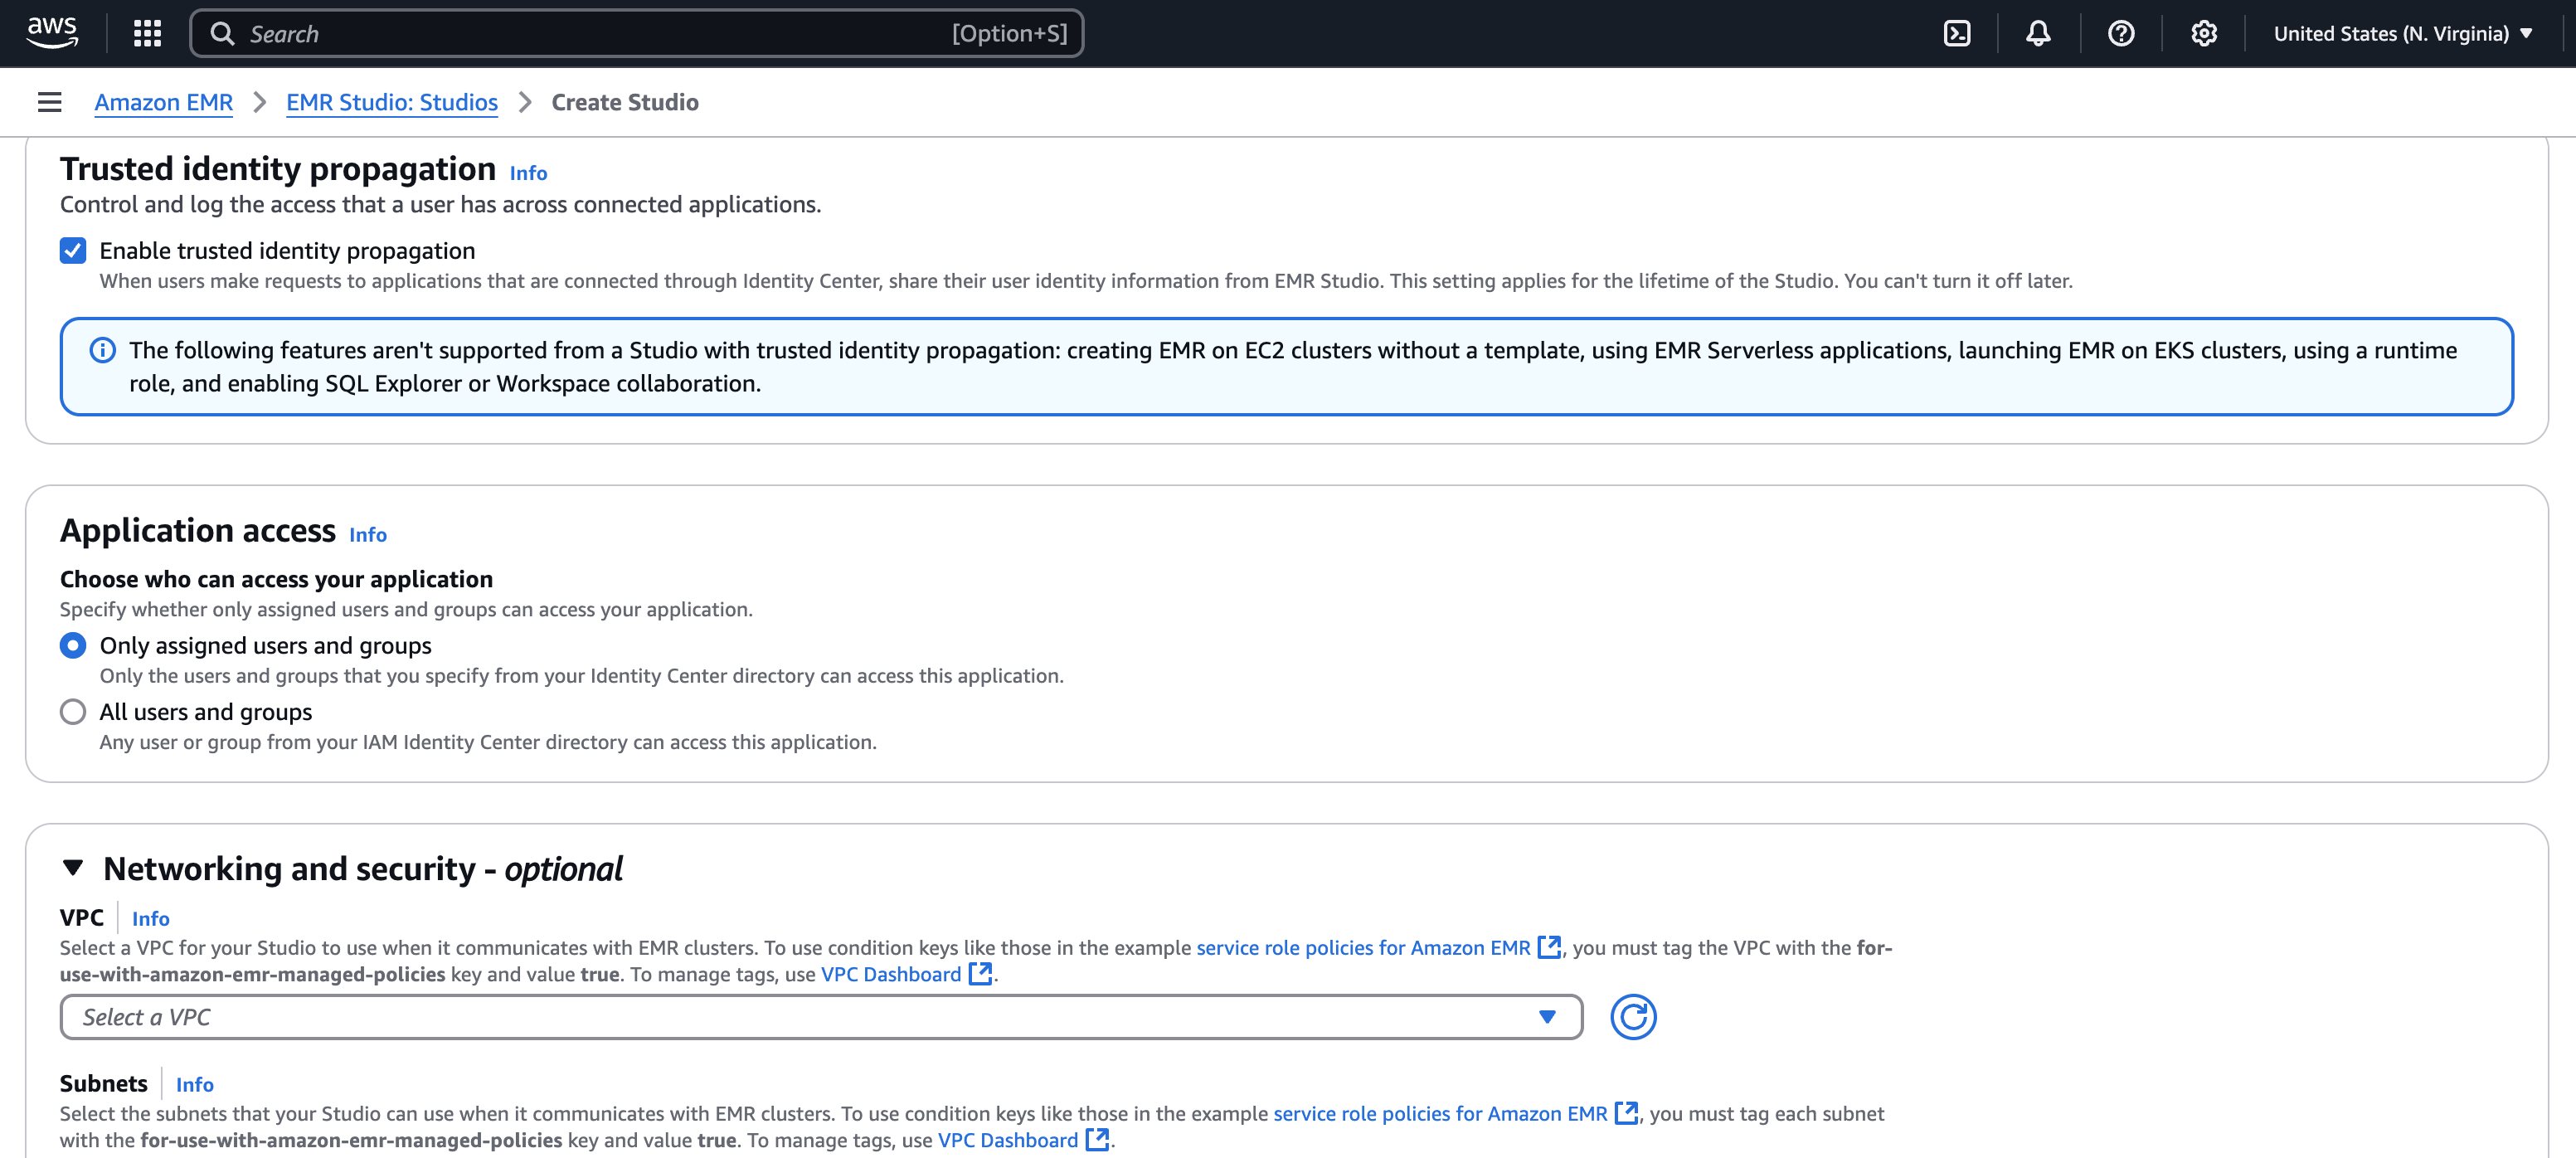Go to EMR Studio: Studios breadcrumb

391,101
